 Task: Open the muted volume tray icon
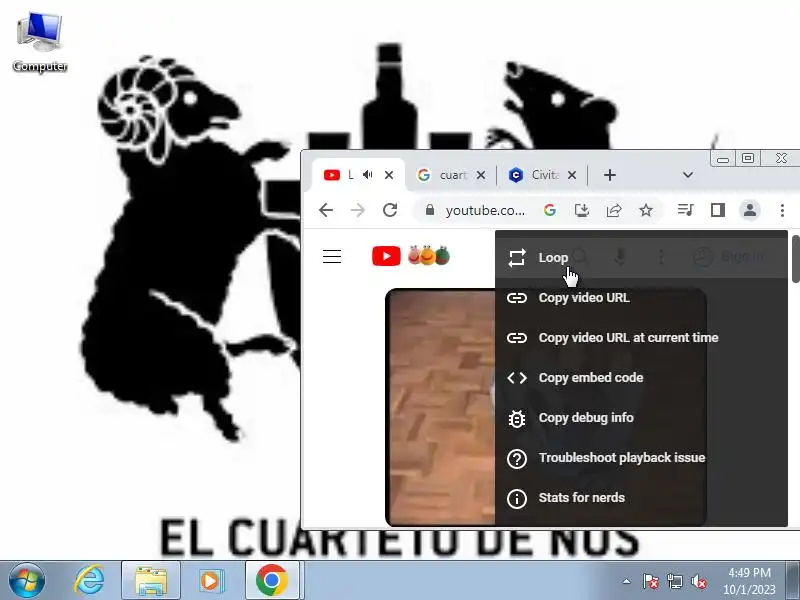click(698, 581)
